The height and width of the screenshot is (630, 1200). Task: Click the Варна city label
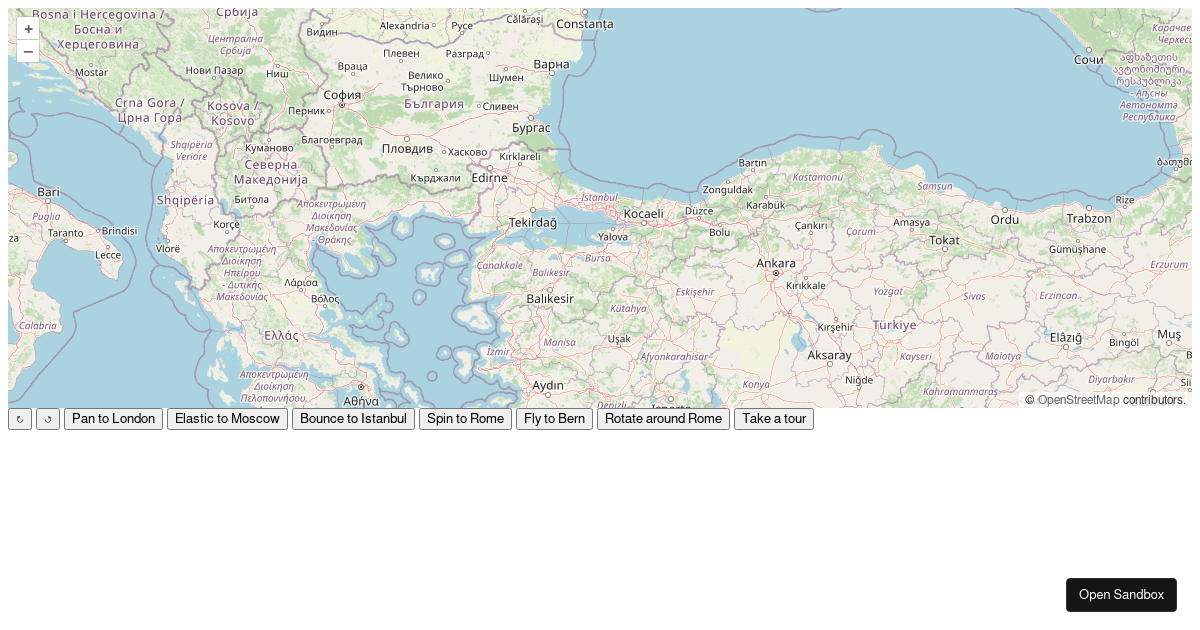[x=552, y=65]
